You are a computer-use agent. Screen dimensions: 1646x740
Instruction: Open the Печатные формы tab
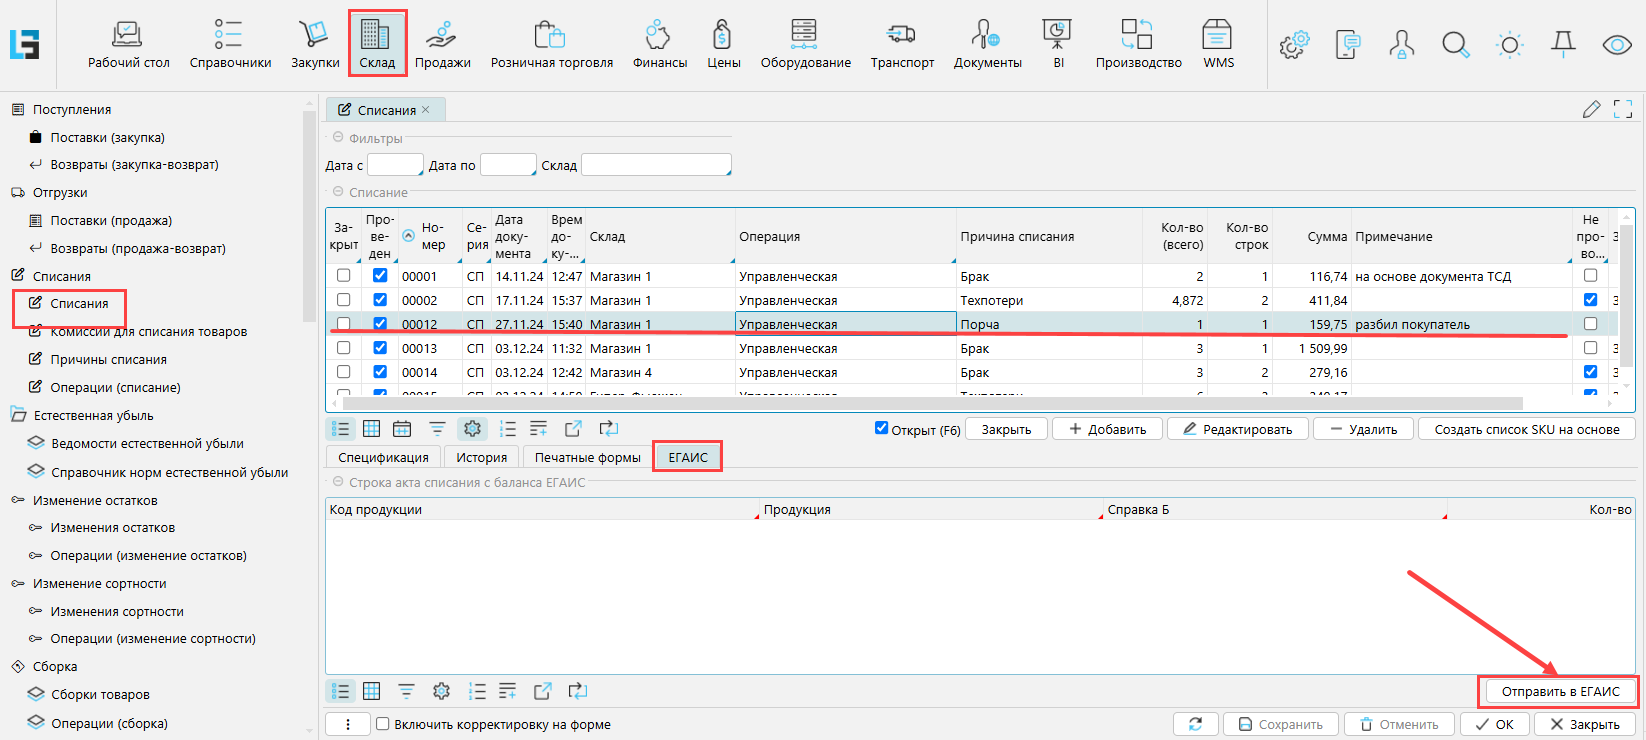[587, 457]
